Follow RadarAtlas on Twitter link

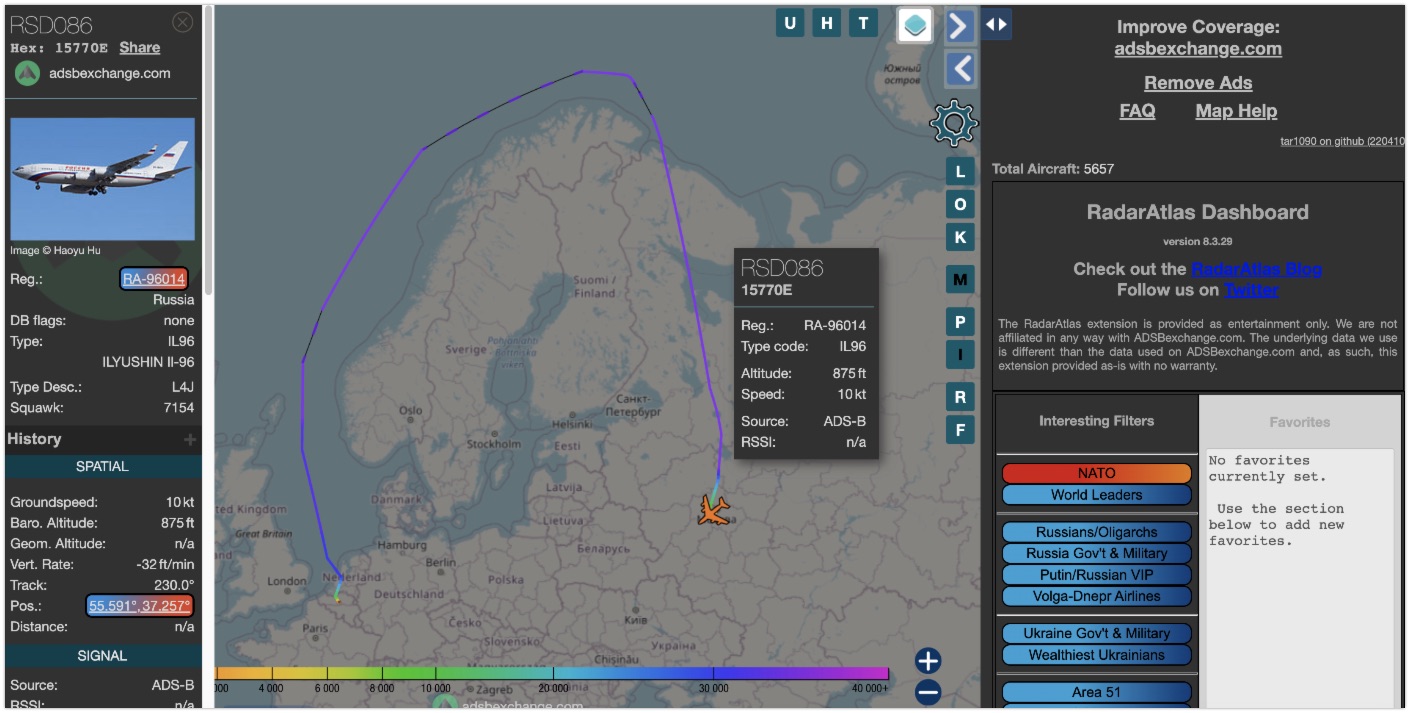coord(1251,290)
